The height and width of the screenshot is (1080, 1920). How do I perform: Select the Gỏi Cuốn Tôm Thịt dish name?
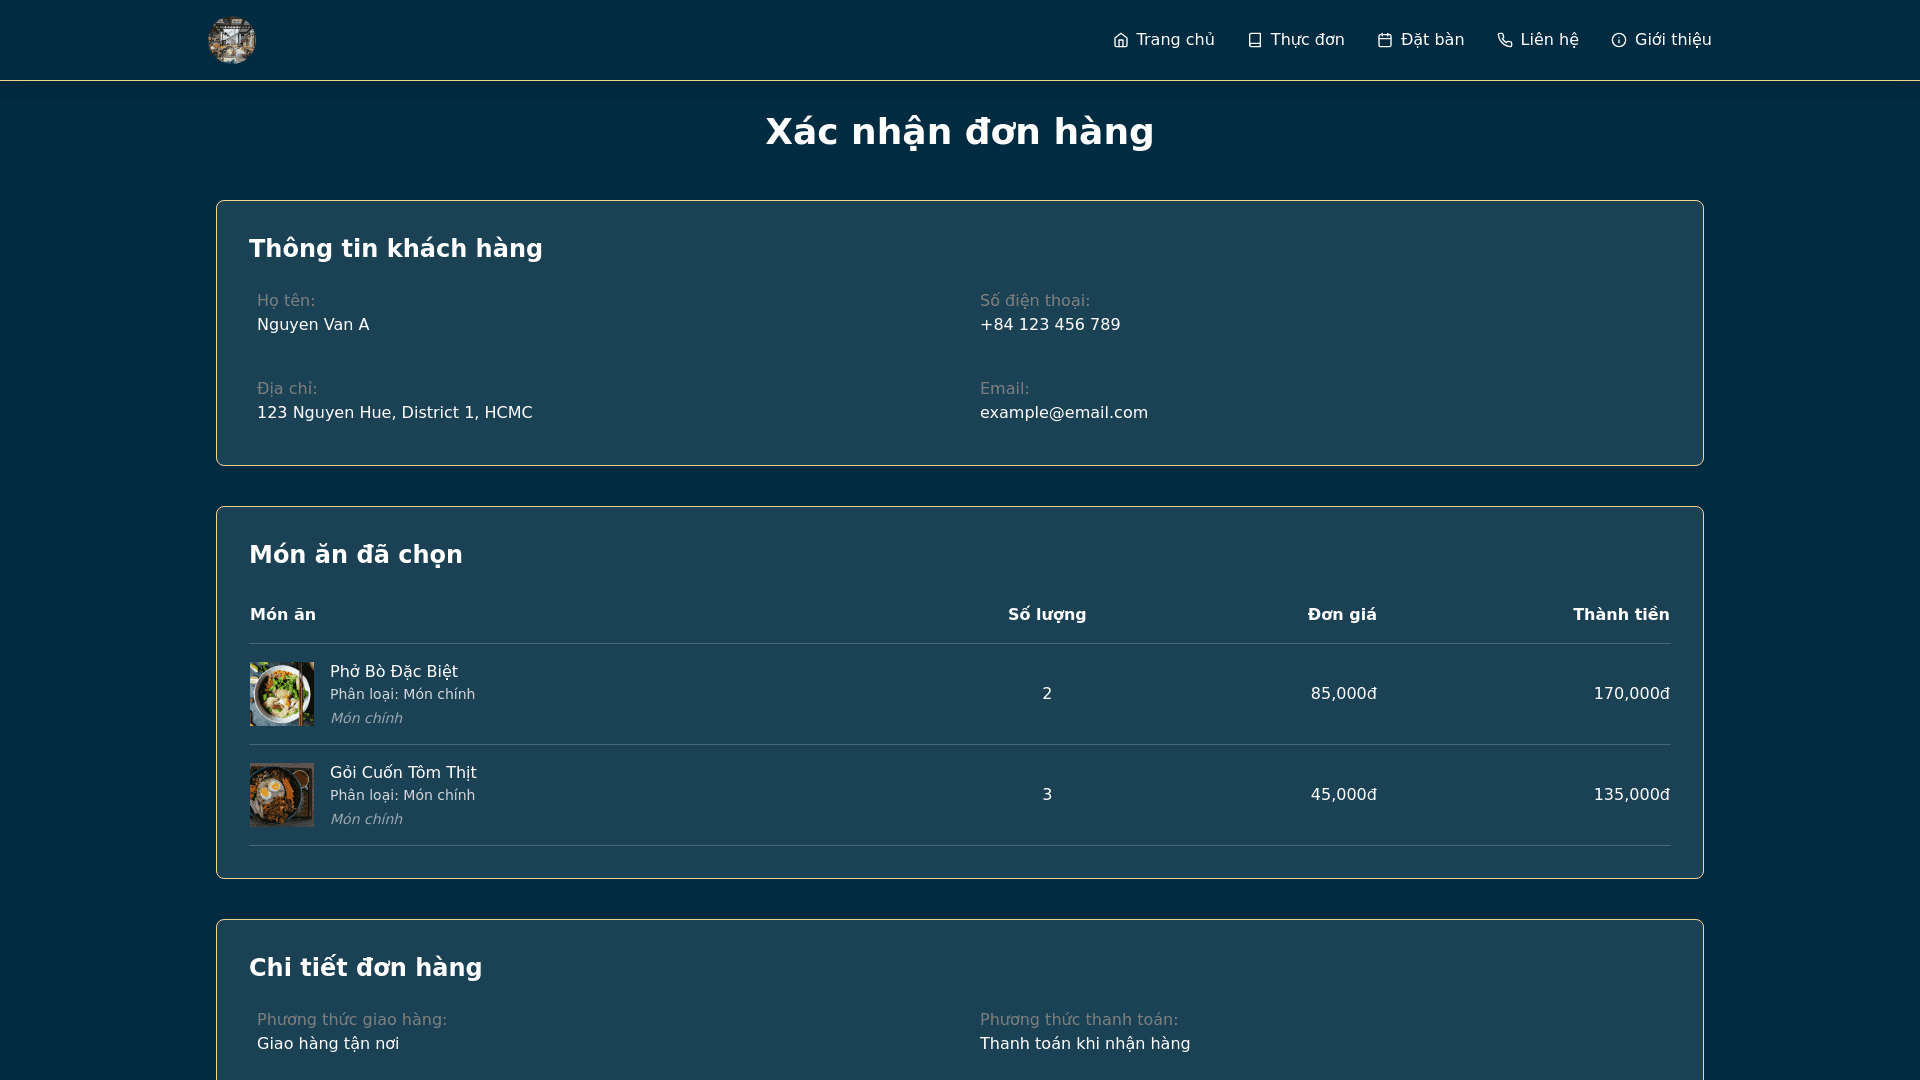[403, 773]
